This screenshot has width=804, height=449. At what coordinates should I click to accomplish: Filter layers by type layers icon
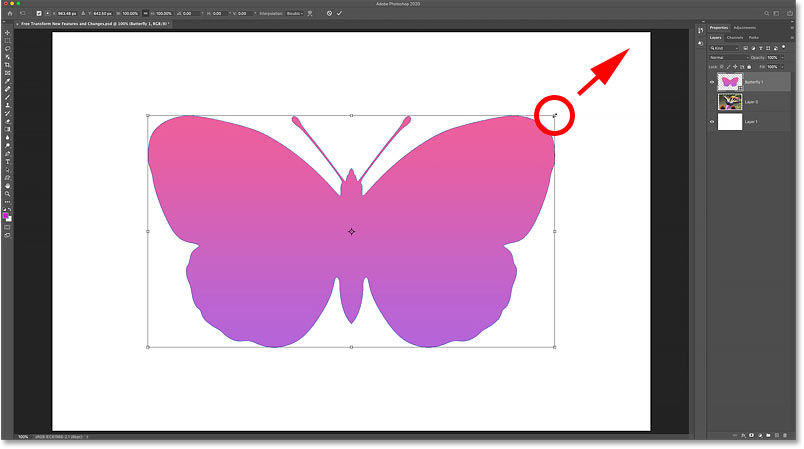760,48
